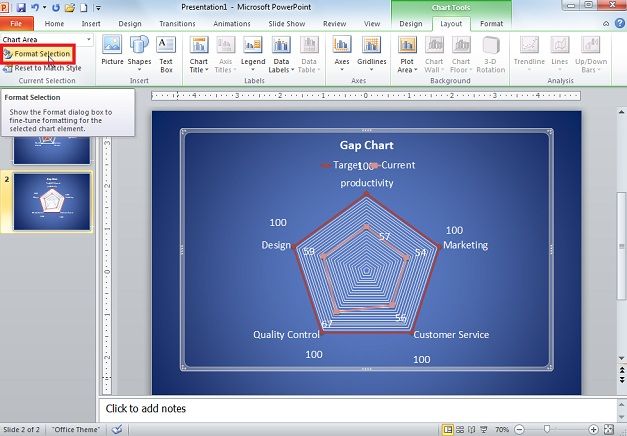Switch to the Insert tab
This screenshot has width=627, height=436.
pos(91,24)
